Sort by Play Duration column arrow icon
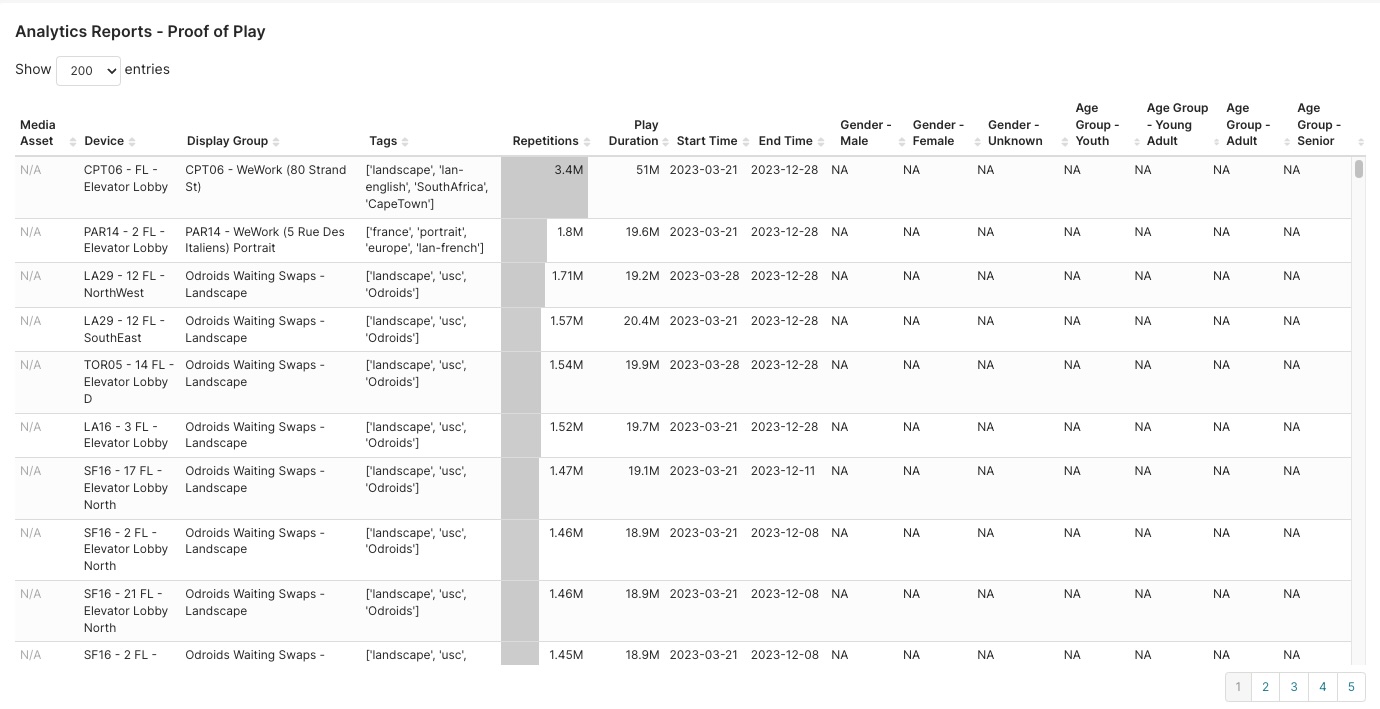This screenshot has height=709, width=1380. tap(665, 142)
